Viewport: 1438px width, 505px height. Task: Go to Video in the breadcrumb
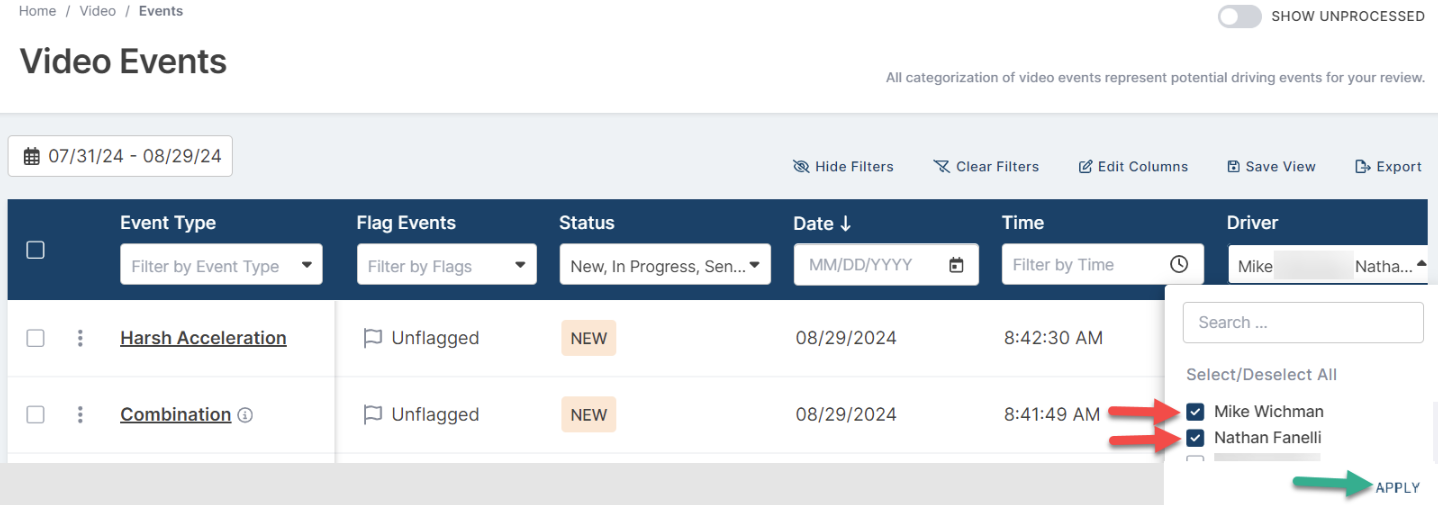coord(98,11)
